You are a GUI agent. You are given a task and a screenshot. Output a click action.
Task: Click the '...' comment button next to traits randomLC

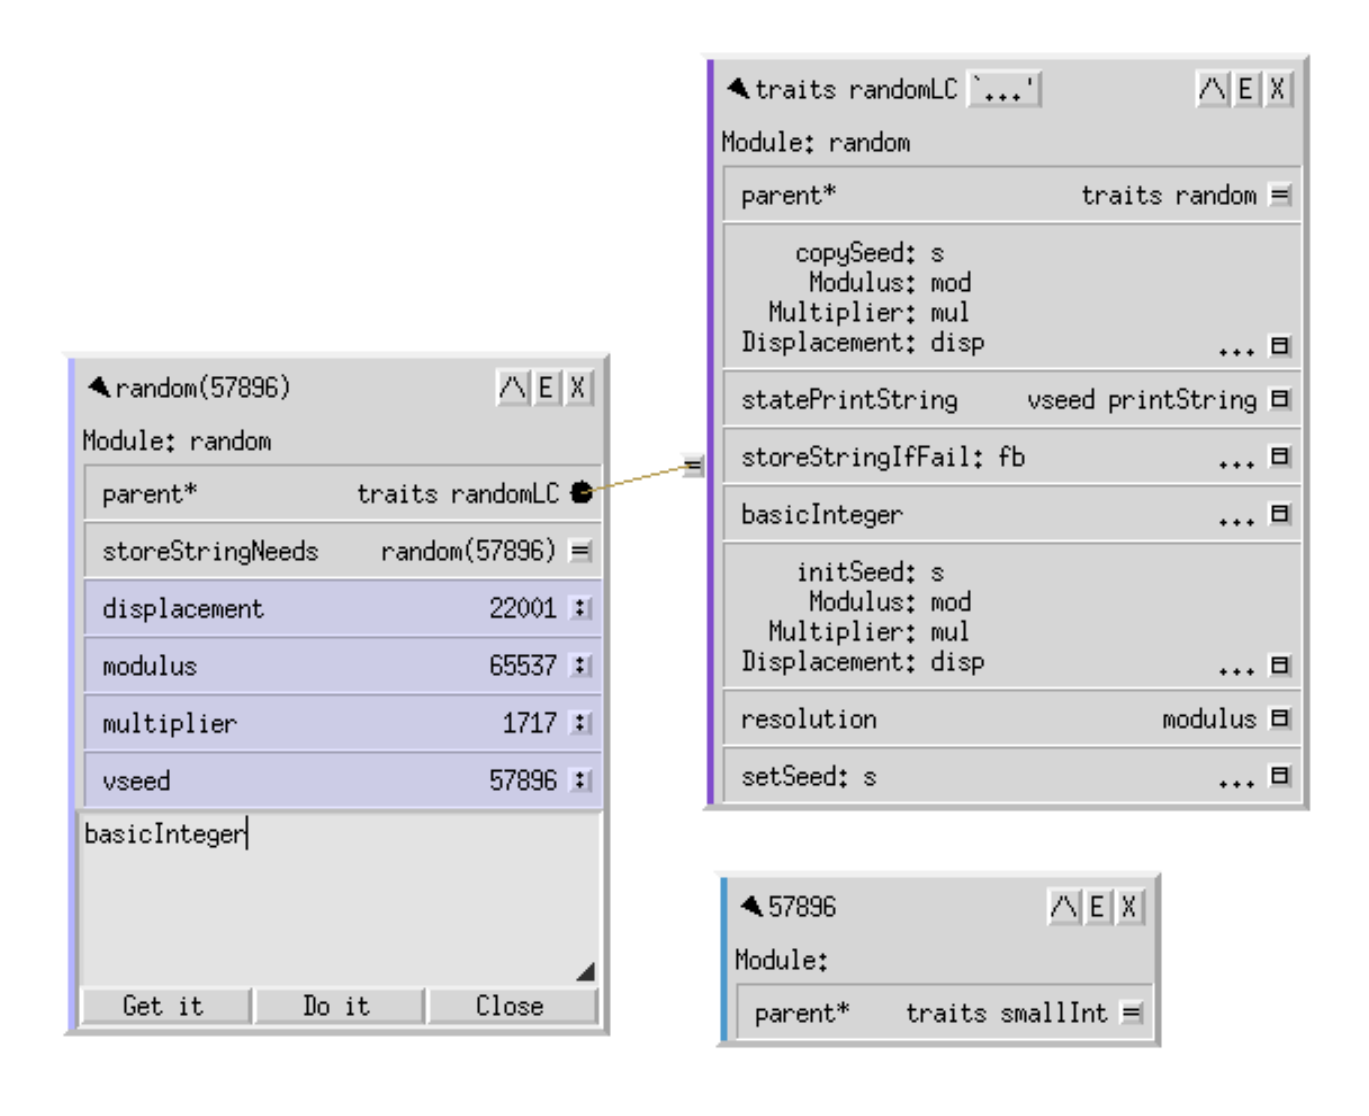pyautogui.click(x=1004, y=91)
